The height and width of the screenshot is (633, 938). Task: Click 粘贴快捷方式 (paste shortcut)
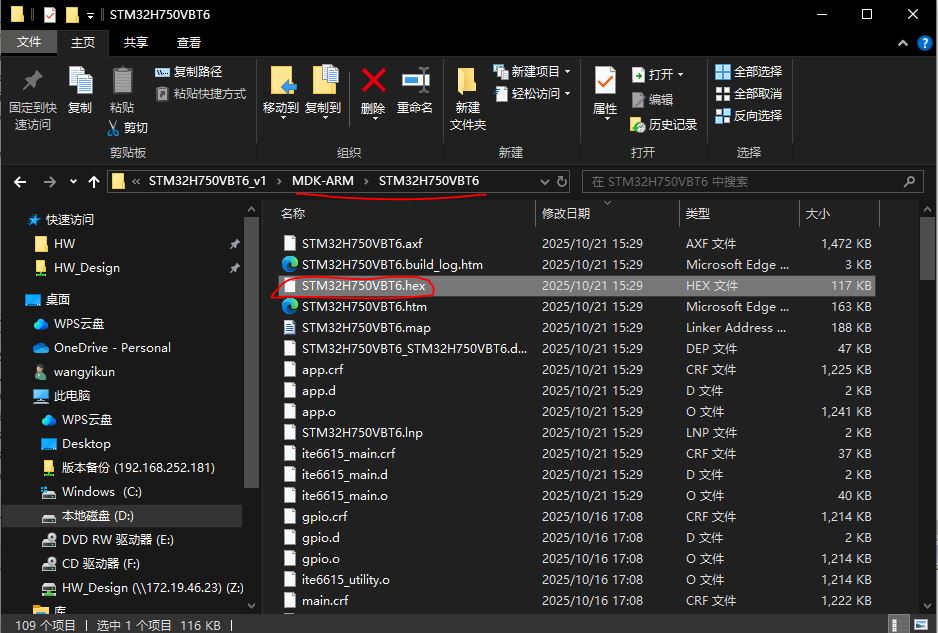[200, 94]
